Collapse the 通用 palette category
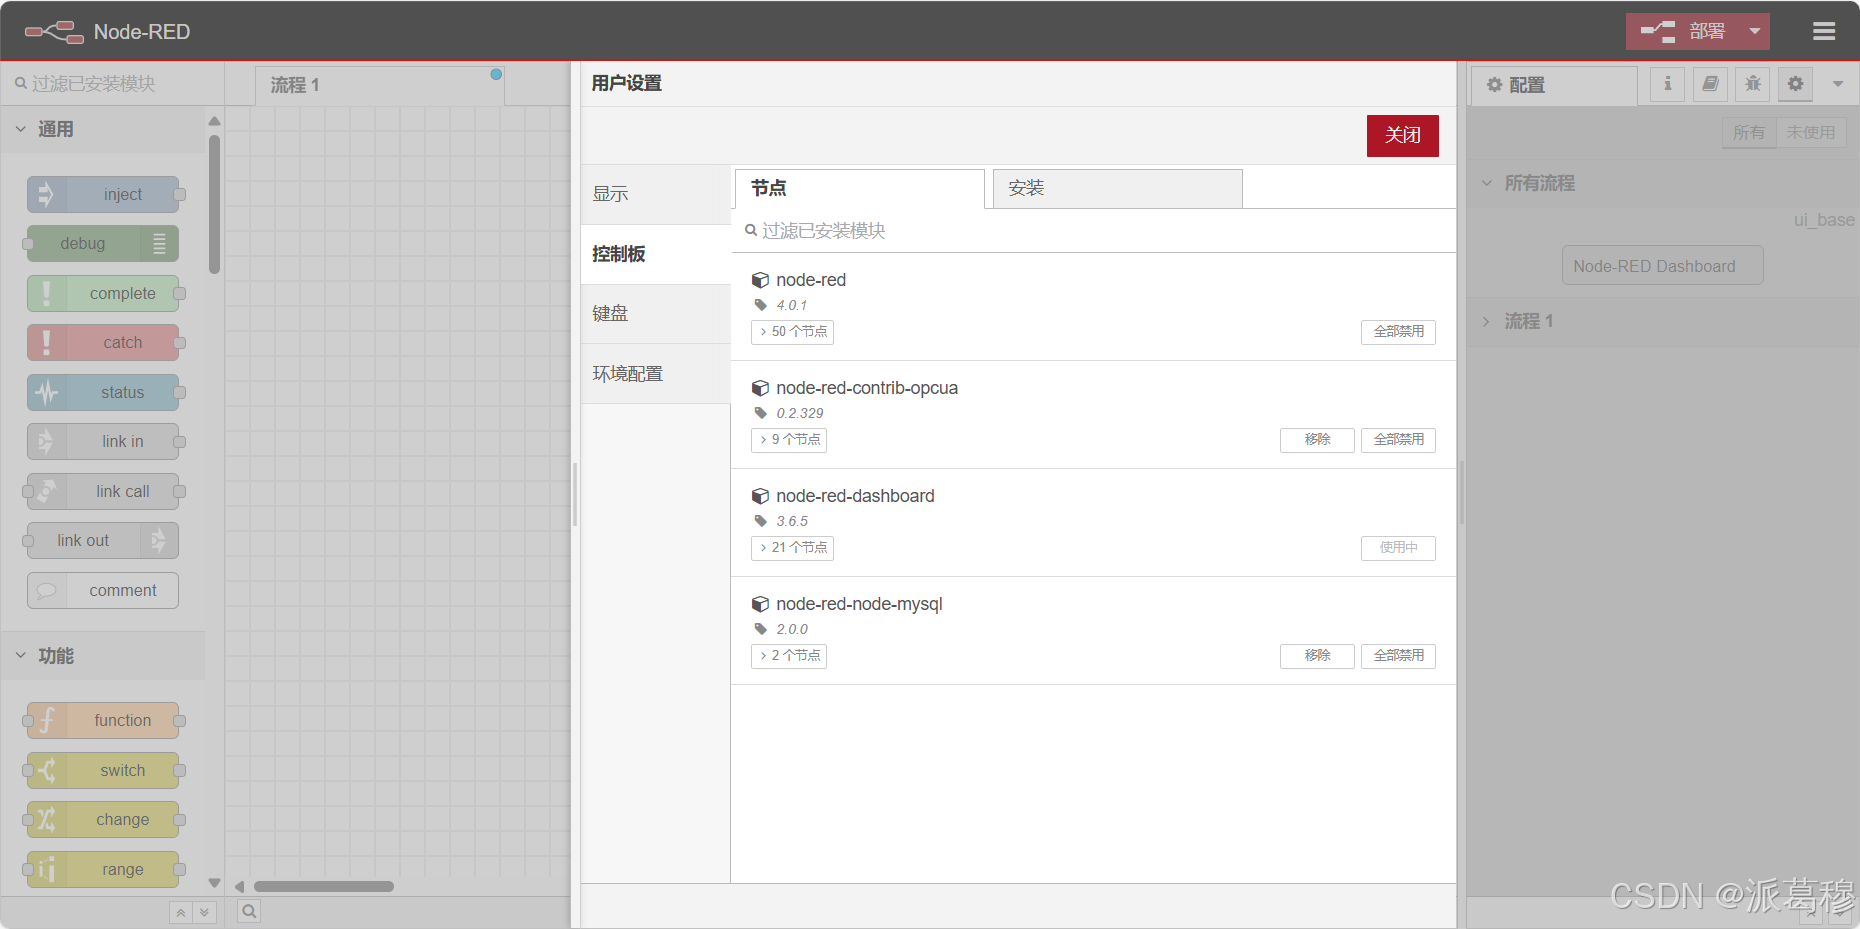The width and height of the screenshot is (1860, 929). pos(103,129)
